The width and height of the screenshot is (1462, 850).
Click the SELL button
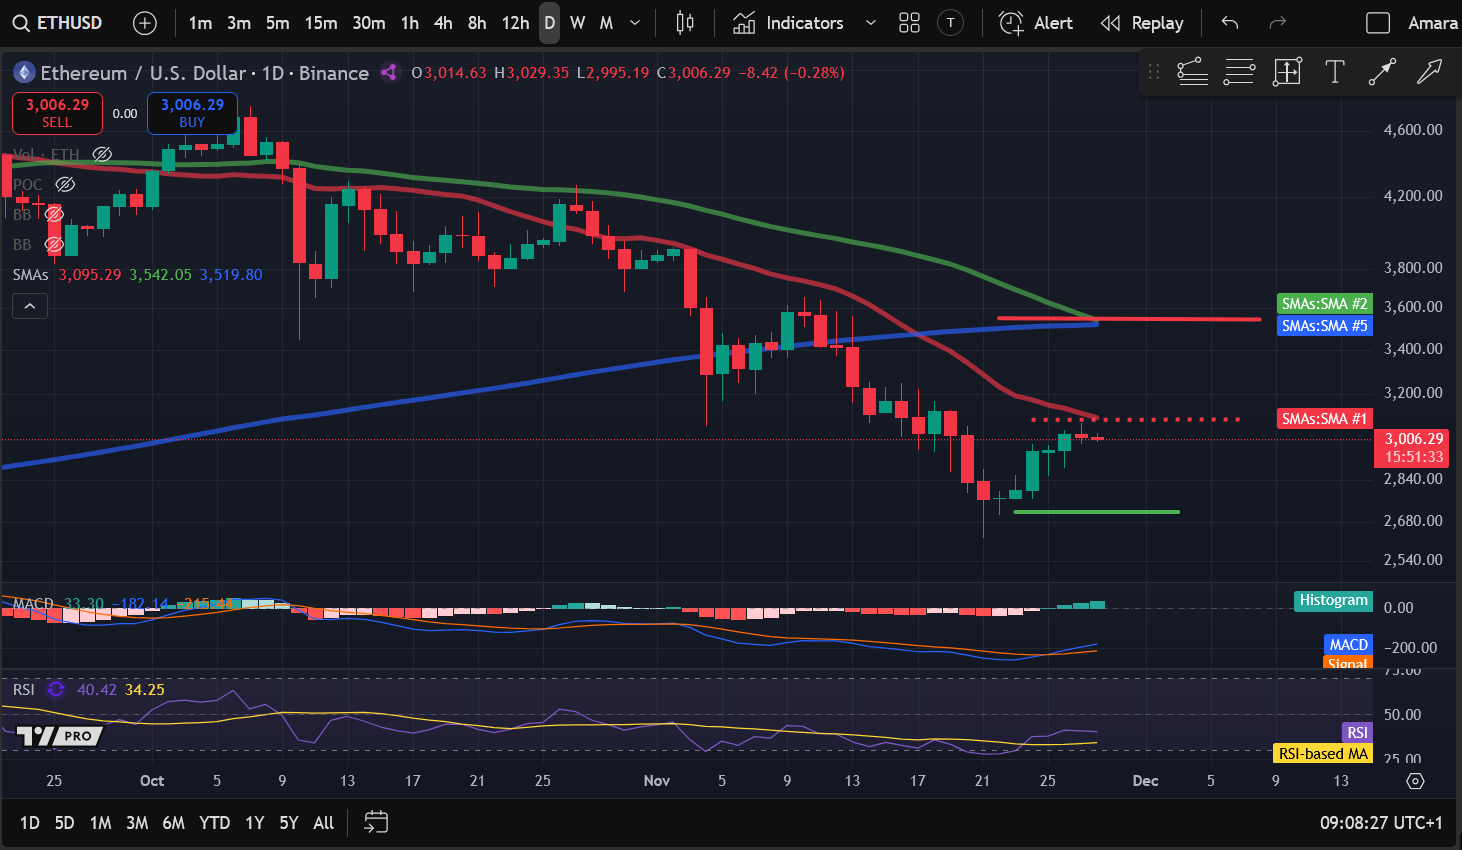click(x=57, y=113)
